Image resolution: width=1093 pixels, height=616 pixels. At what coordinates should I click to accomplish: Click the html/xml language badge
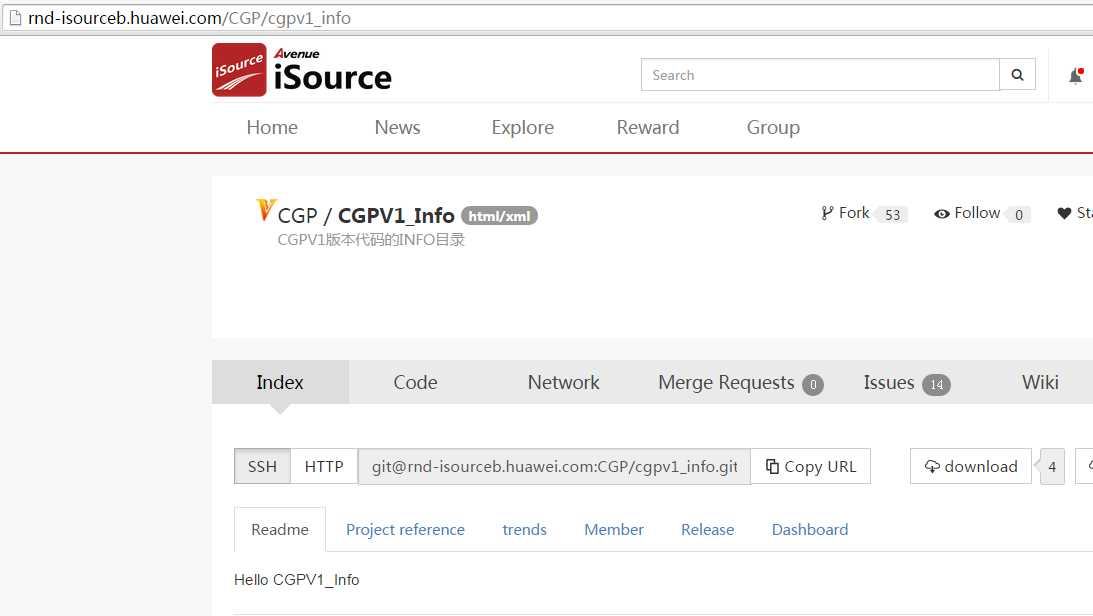coord(499,216)
